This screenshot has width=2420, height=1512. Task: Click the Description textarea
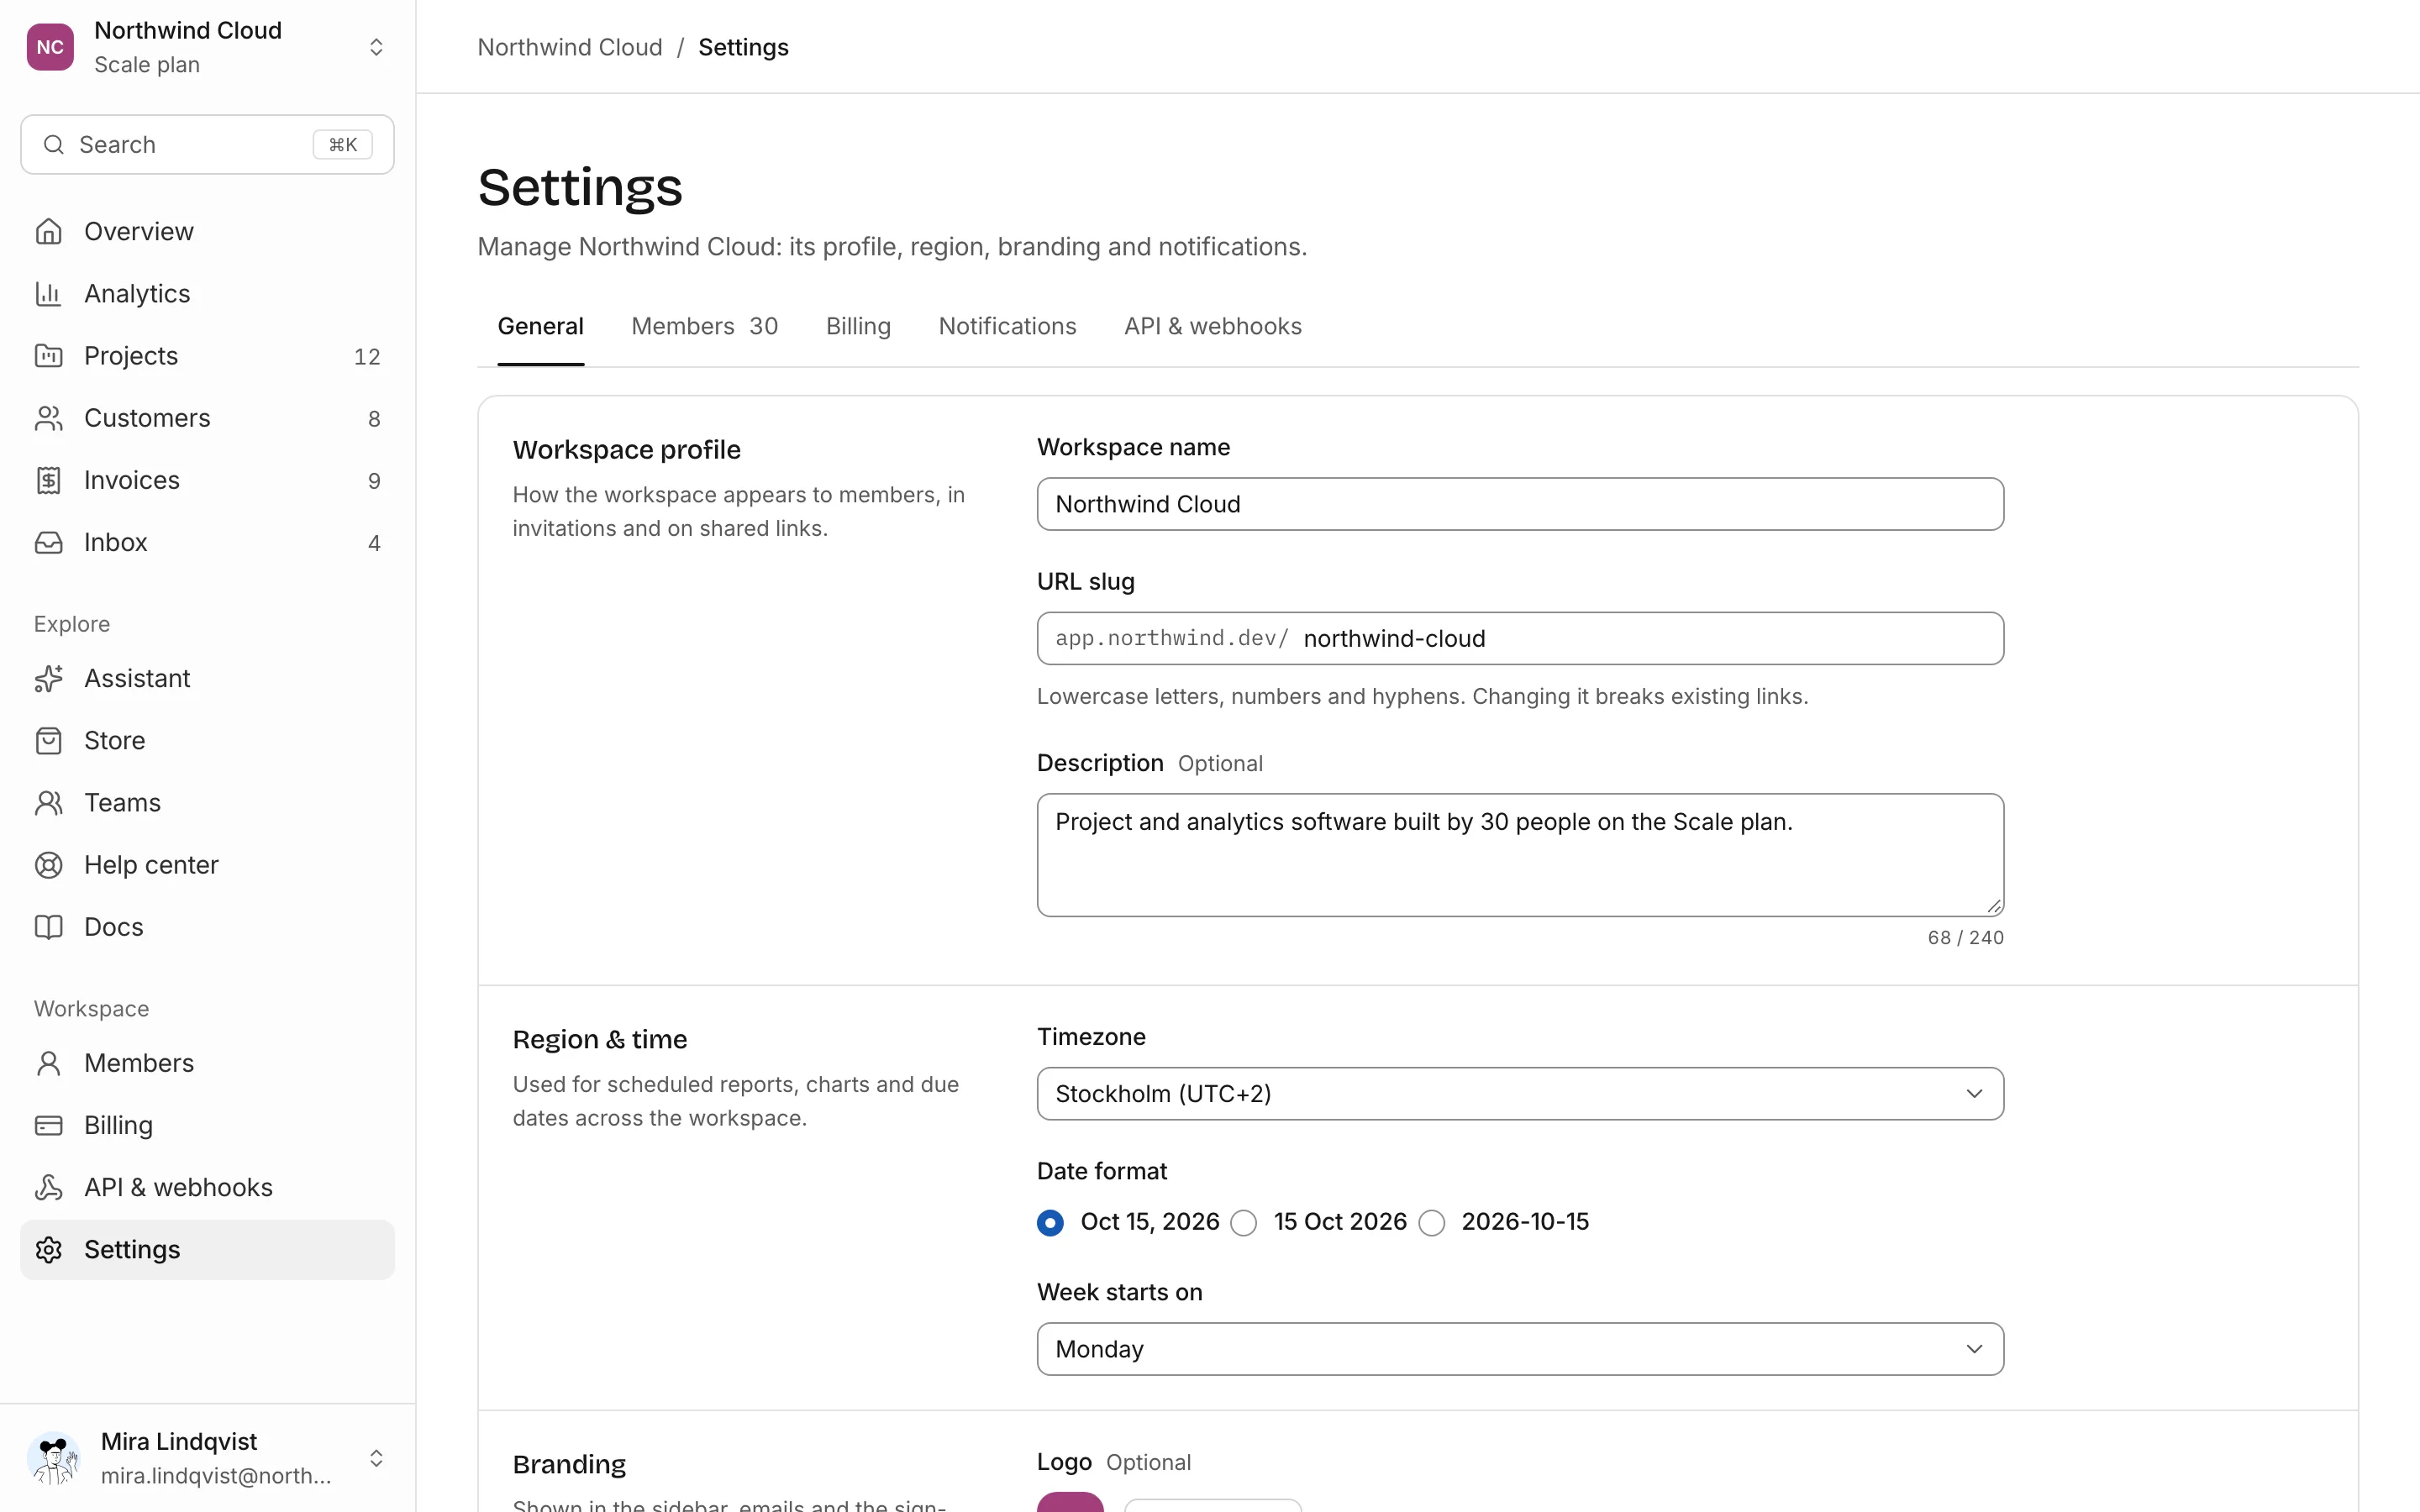pyautogui.click(x=1520, y=855)
